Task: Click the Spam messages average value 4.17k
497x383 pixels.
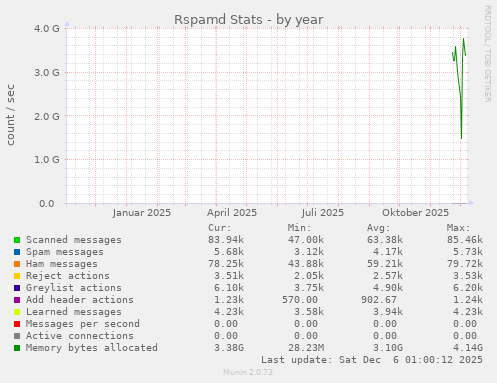Action: point(388,252)
